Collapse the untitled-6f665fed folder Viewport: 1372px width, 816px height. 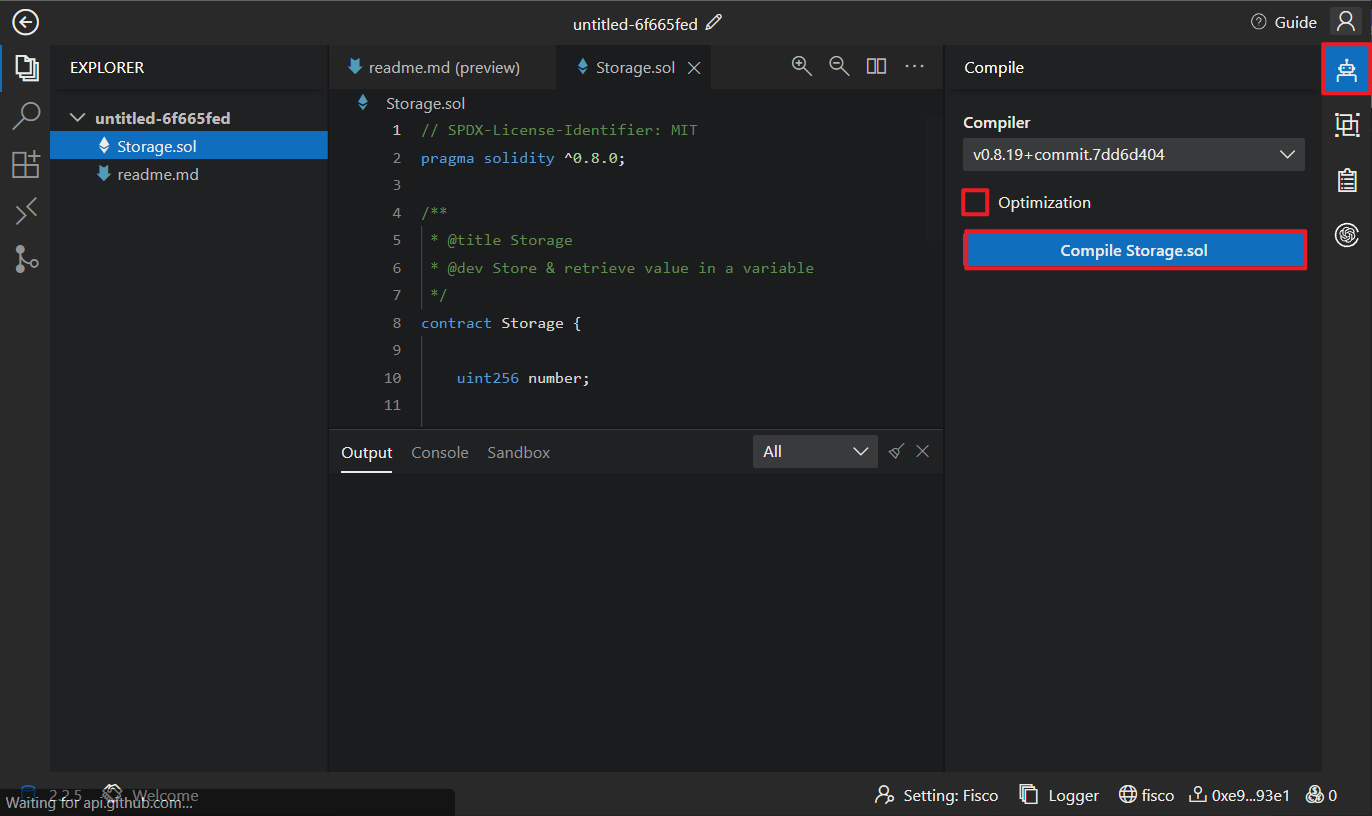click(77, 118)
